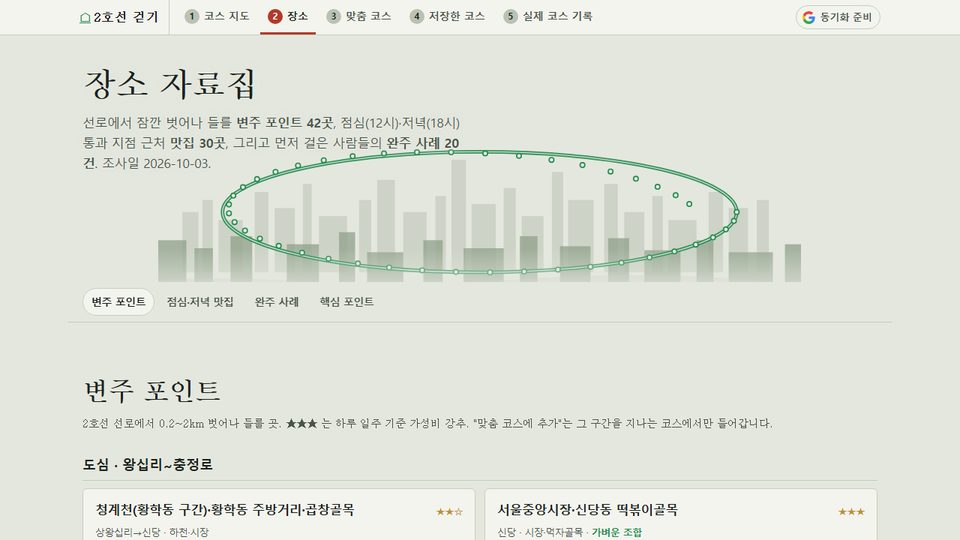Click the two-star rating on 청계천 card

449,511
